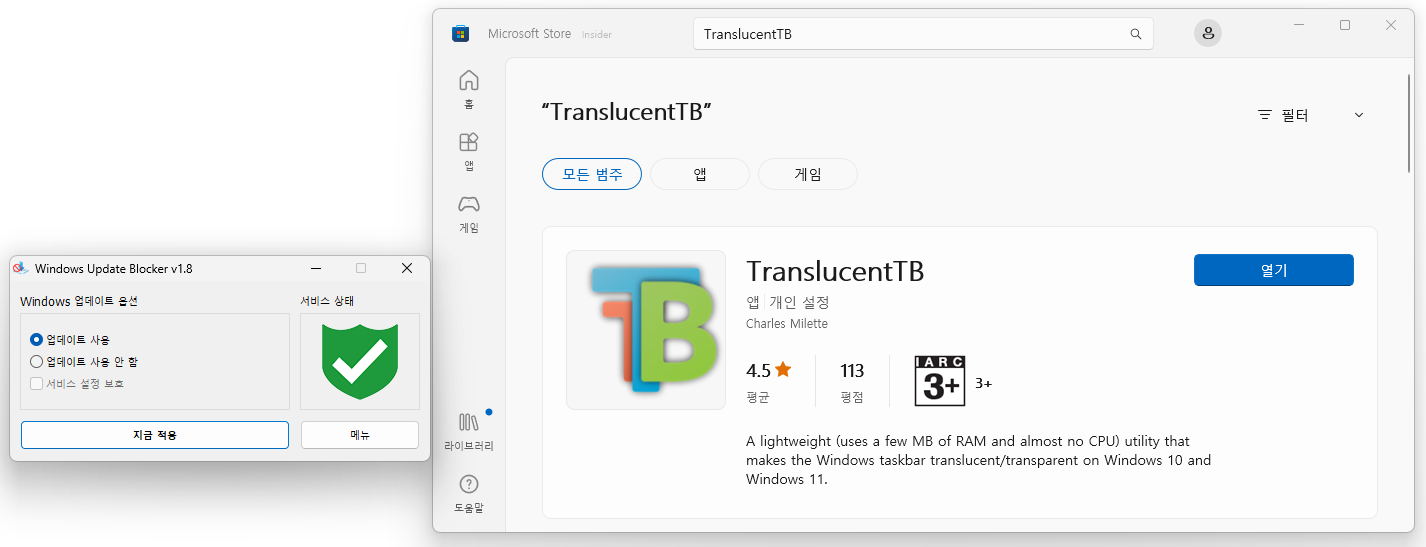Open the user account profile icon

coord(1208,34)
